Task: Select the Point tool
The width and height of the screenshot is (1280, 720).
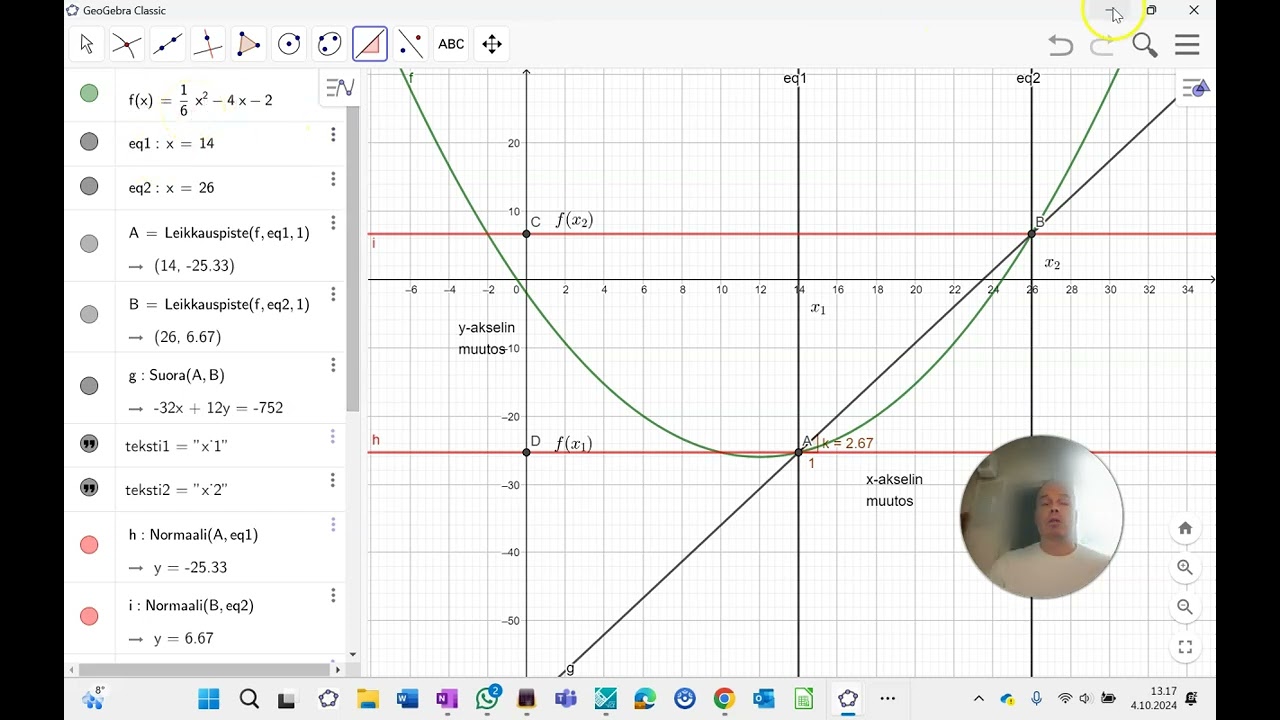Action: [x=127, y=44]
